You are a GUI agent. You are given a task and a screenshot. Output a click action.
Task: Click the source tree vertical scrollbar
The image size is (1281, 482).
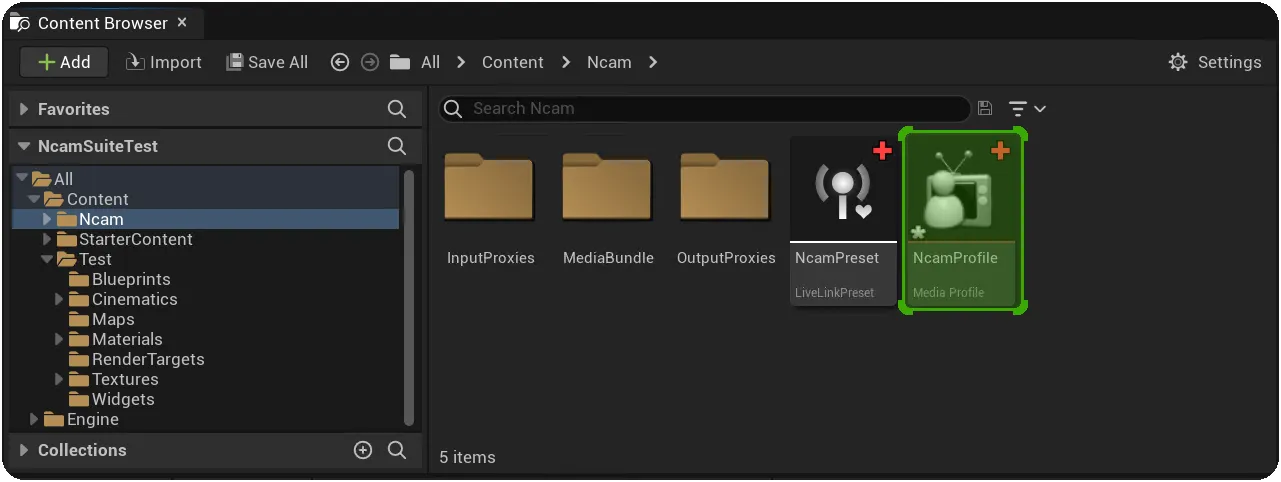point(408,296)
